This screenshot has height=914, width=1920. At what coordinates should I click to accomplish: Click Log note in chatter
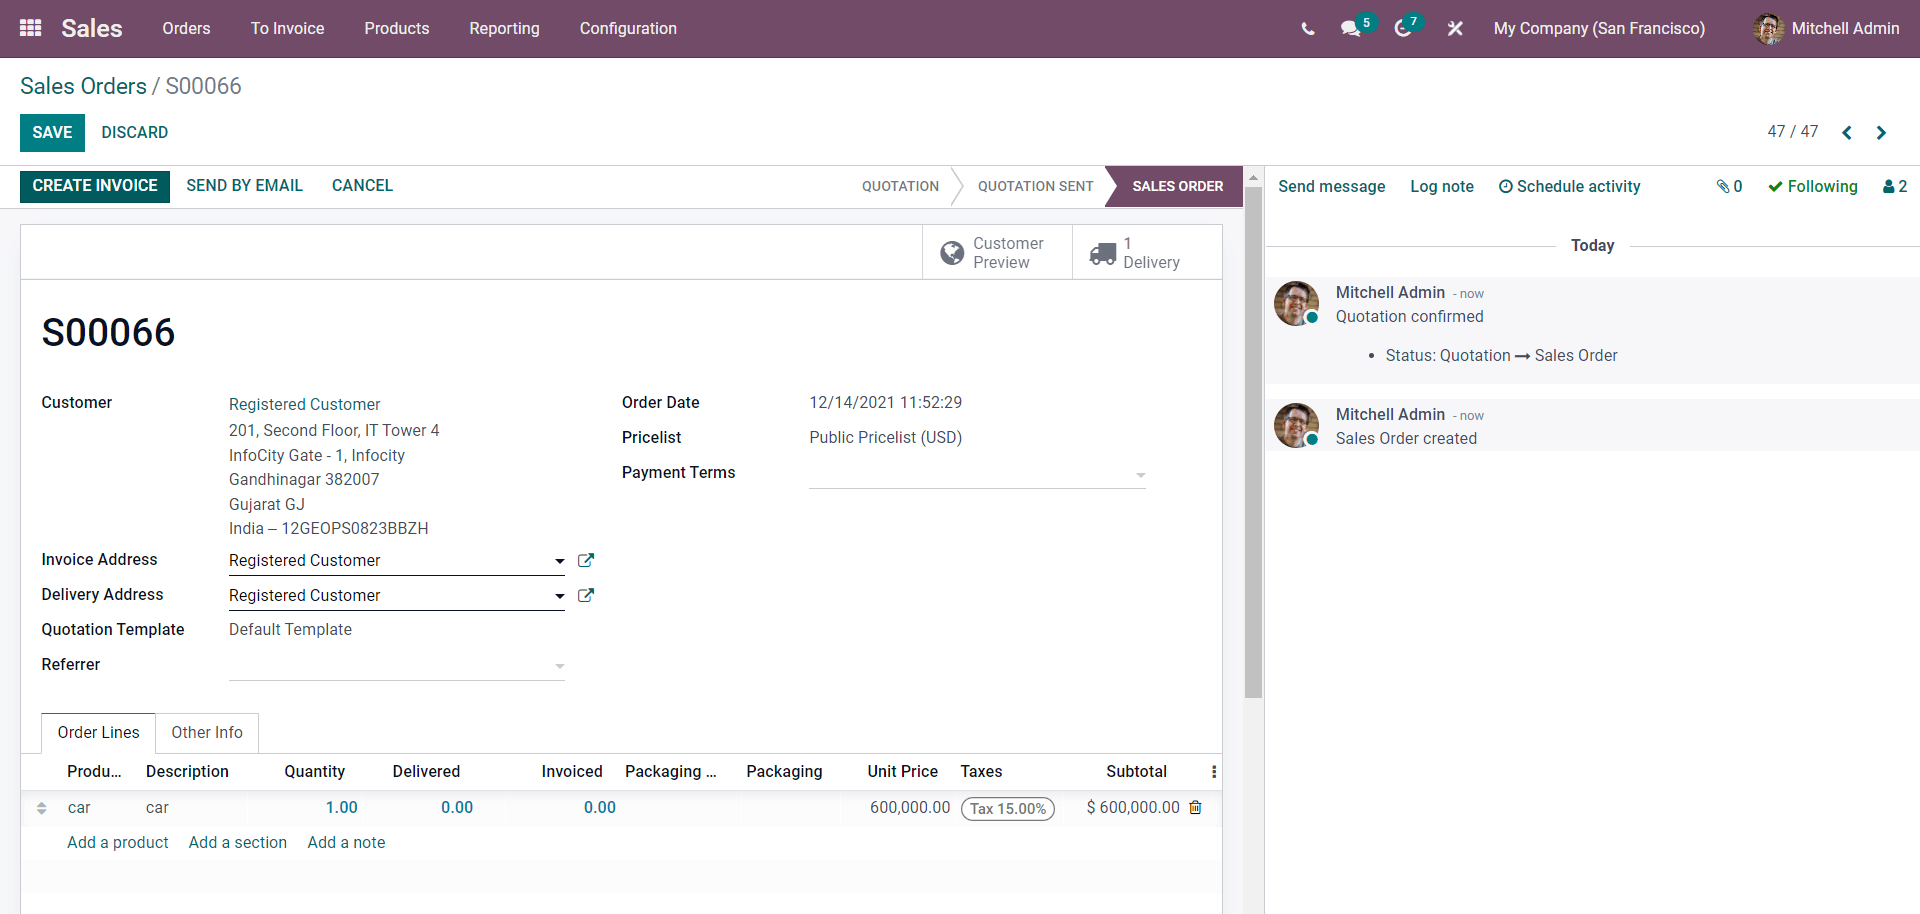tap(1441, 187)
